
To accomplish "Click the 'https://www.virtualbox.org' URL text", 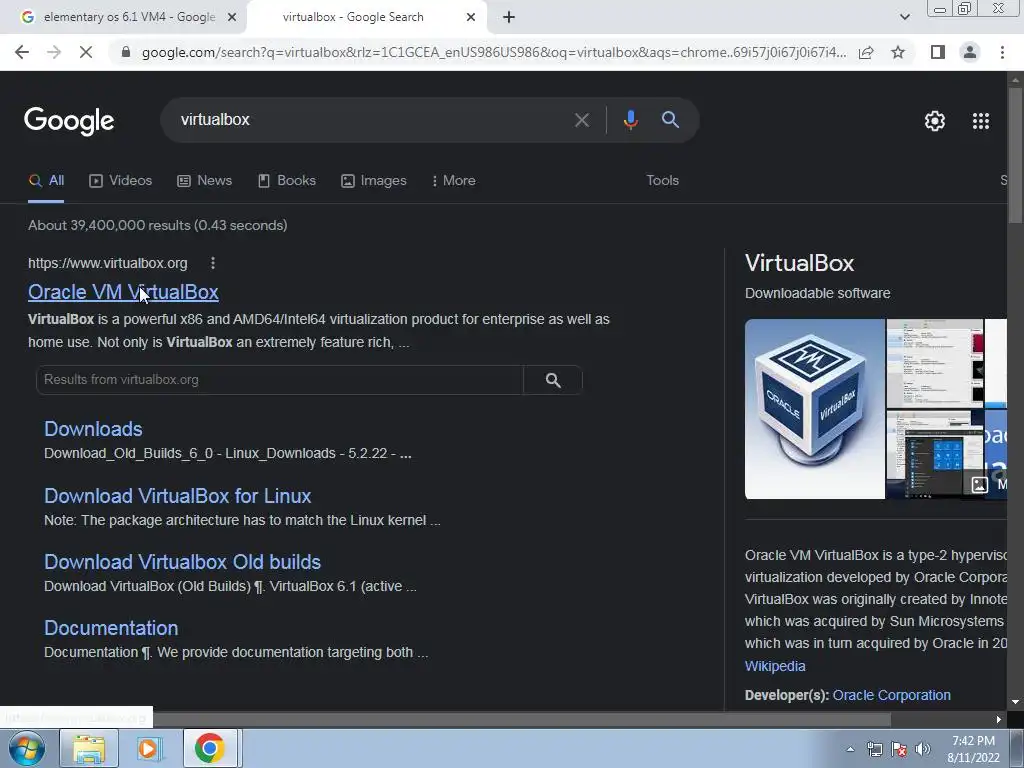I will (108, 263).
